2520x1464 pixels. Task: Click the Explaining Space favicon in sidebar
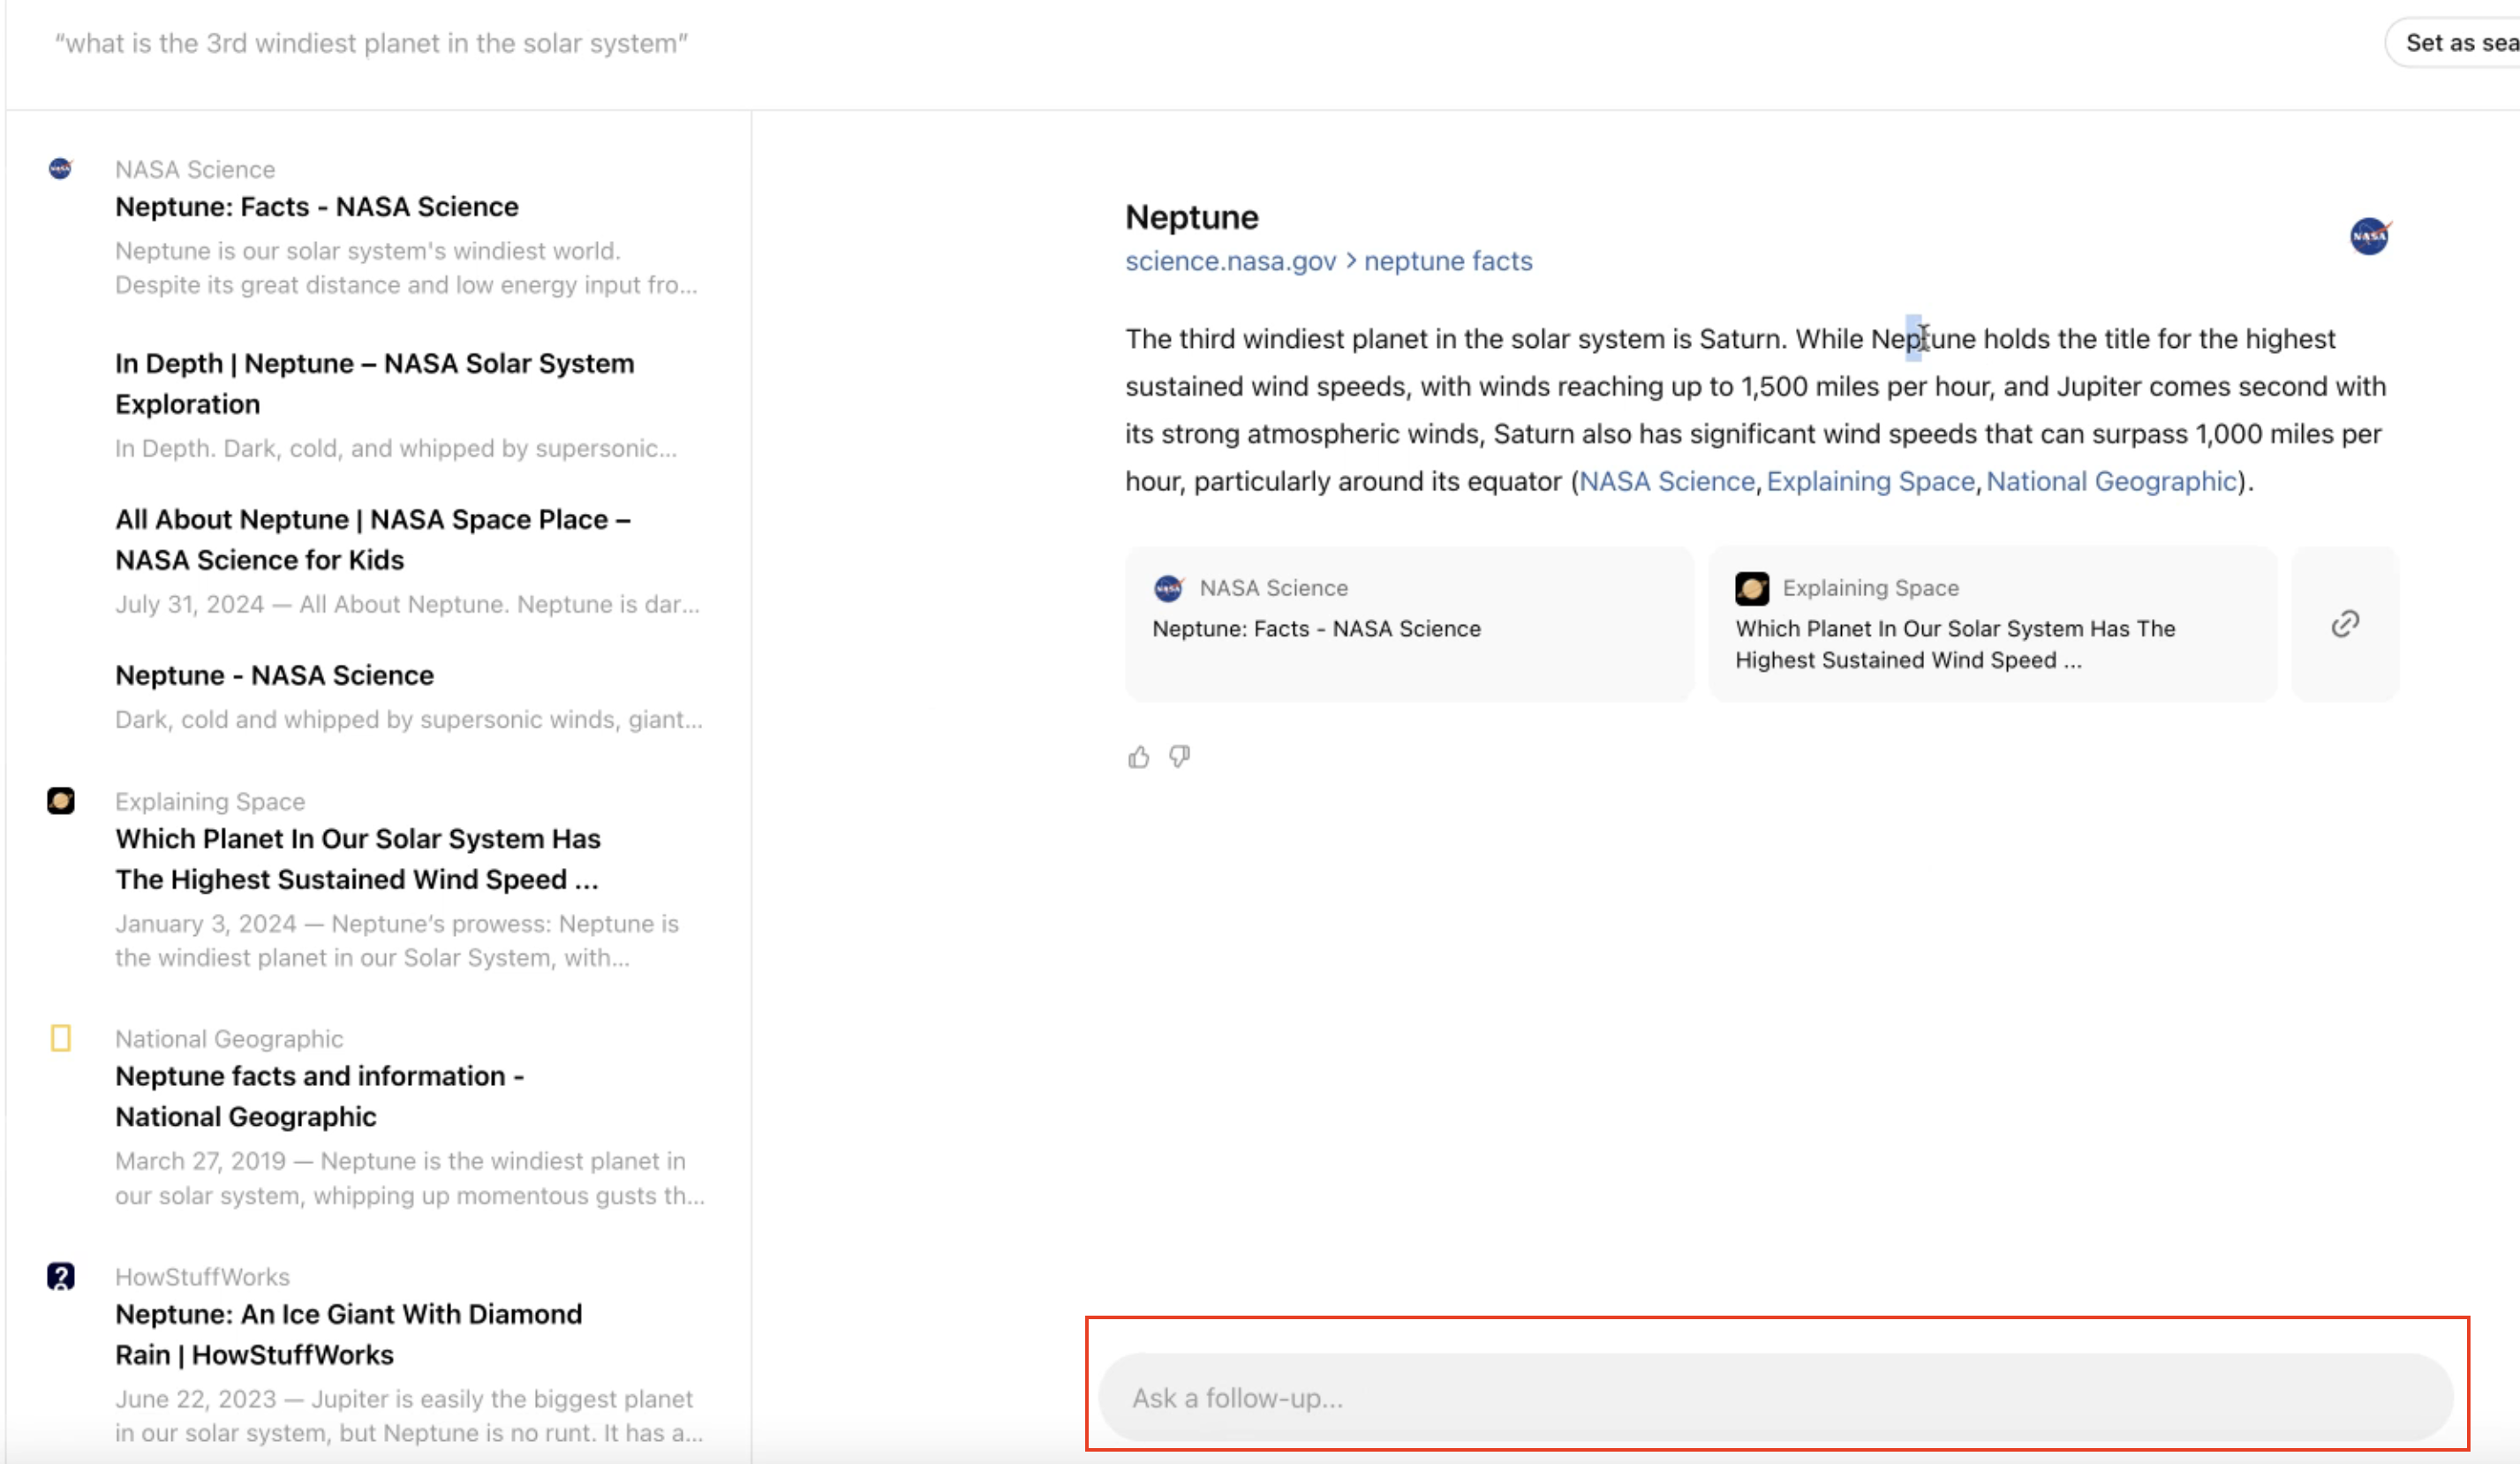[x=61, y=801]
